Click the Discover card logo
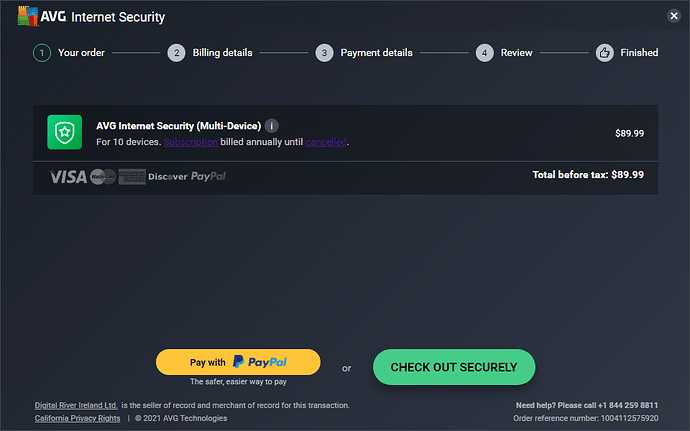 (x=167, y=176)
